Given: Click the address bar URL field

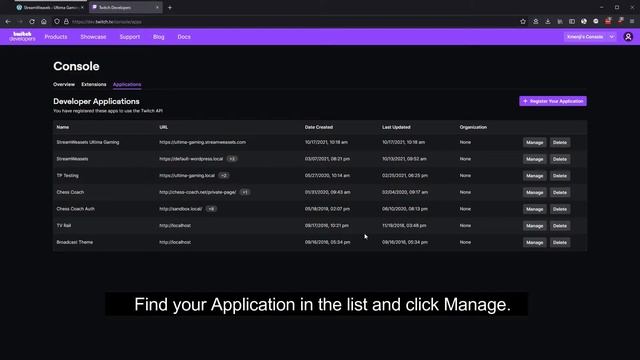Looking at the screenshot, I should tap(286, 22).
